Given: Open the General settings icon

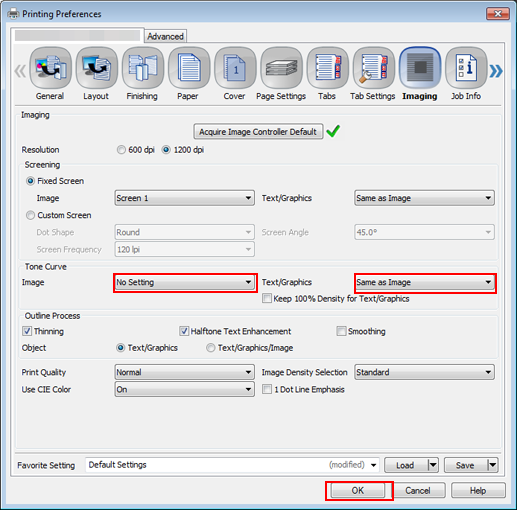Looking at the screenshot, I should [50, 68].
